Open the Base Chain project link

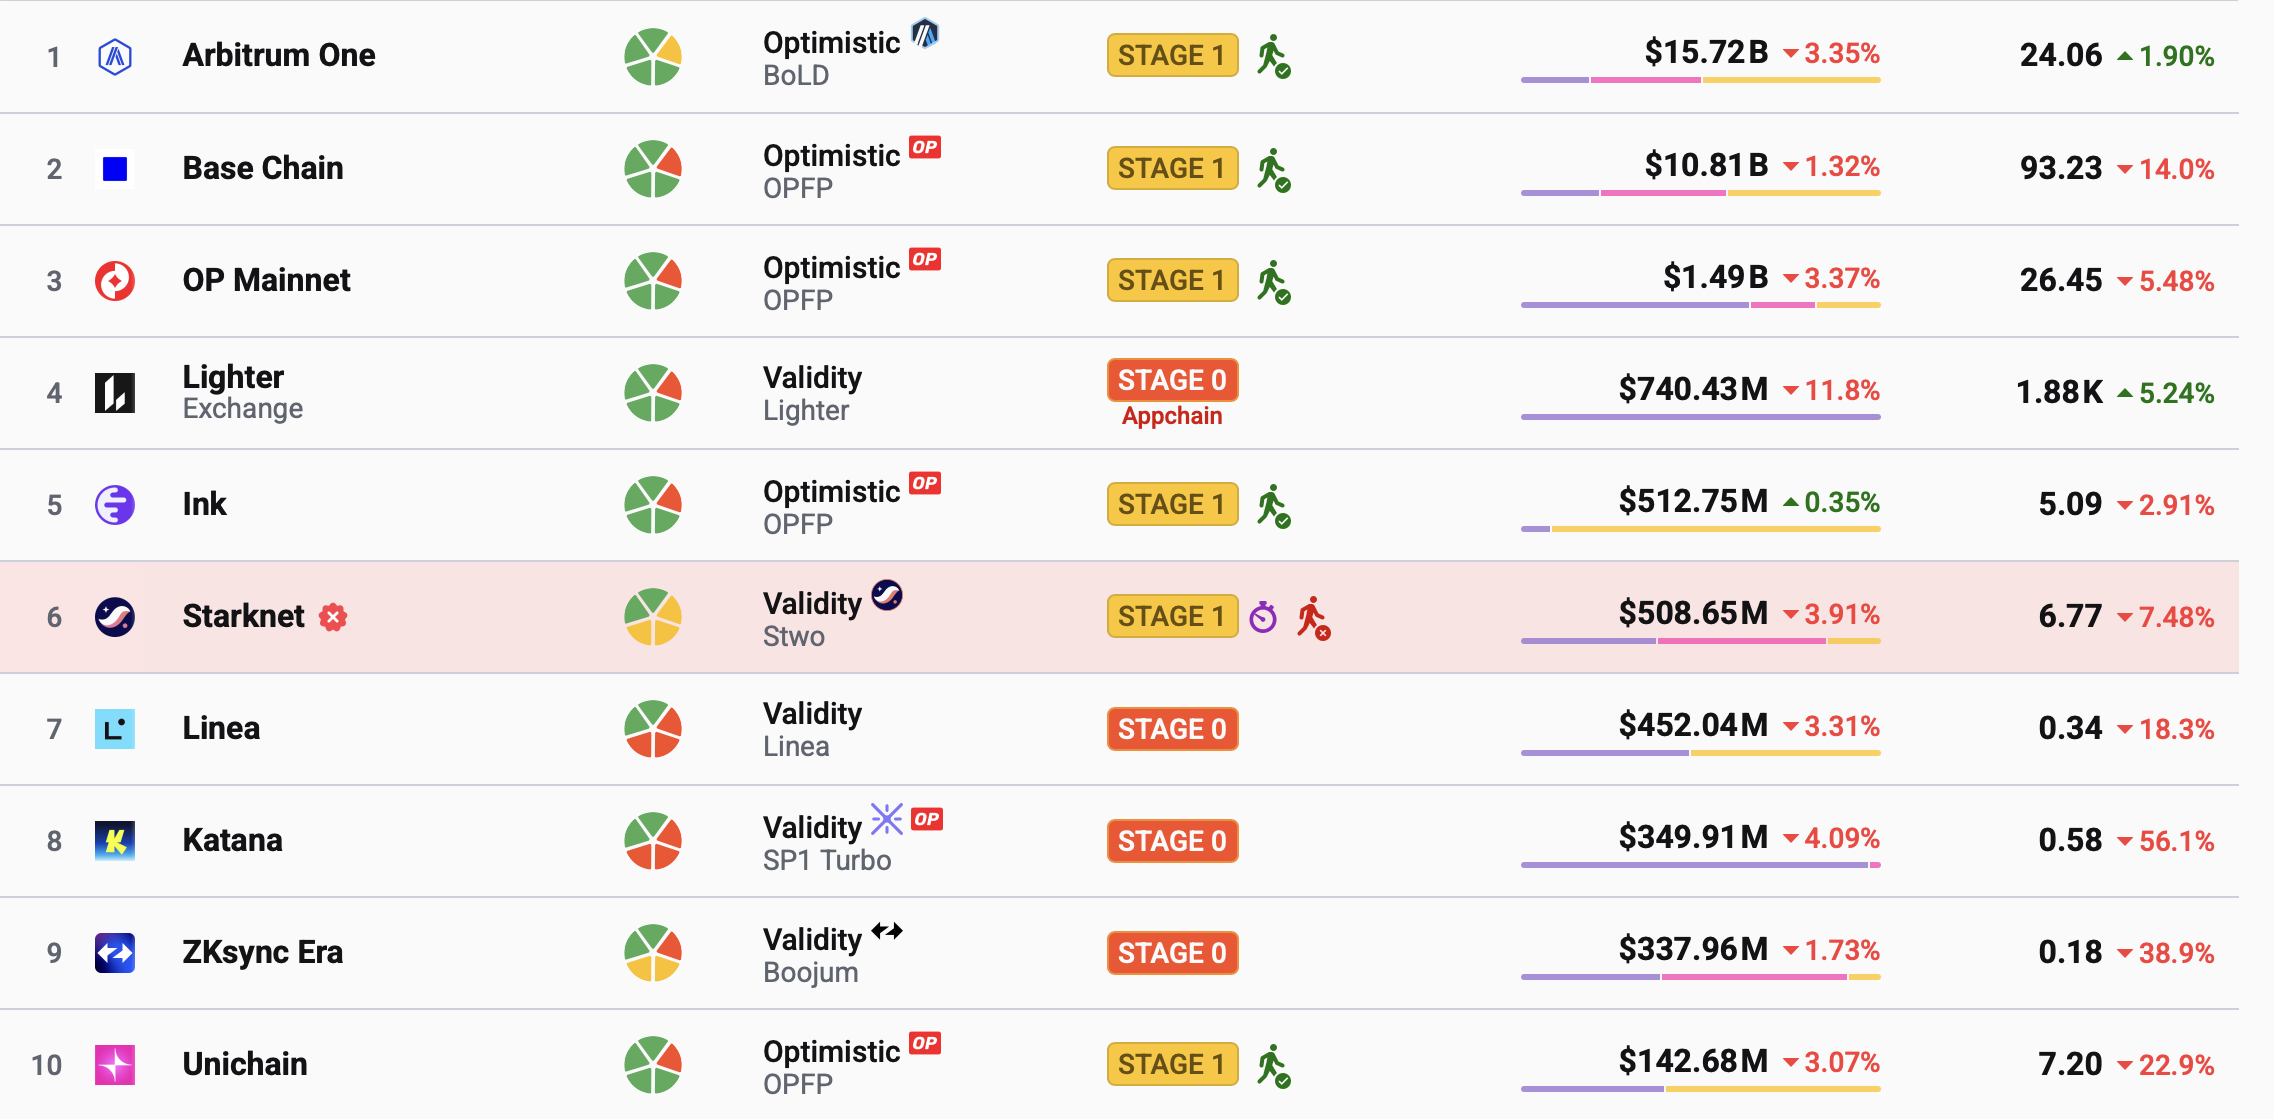tap(263, 168)
